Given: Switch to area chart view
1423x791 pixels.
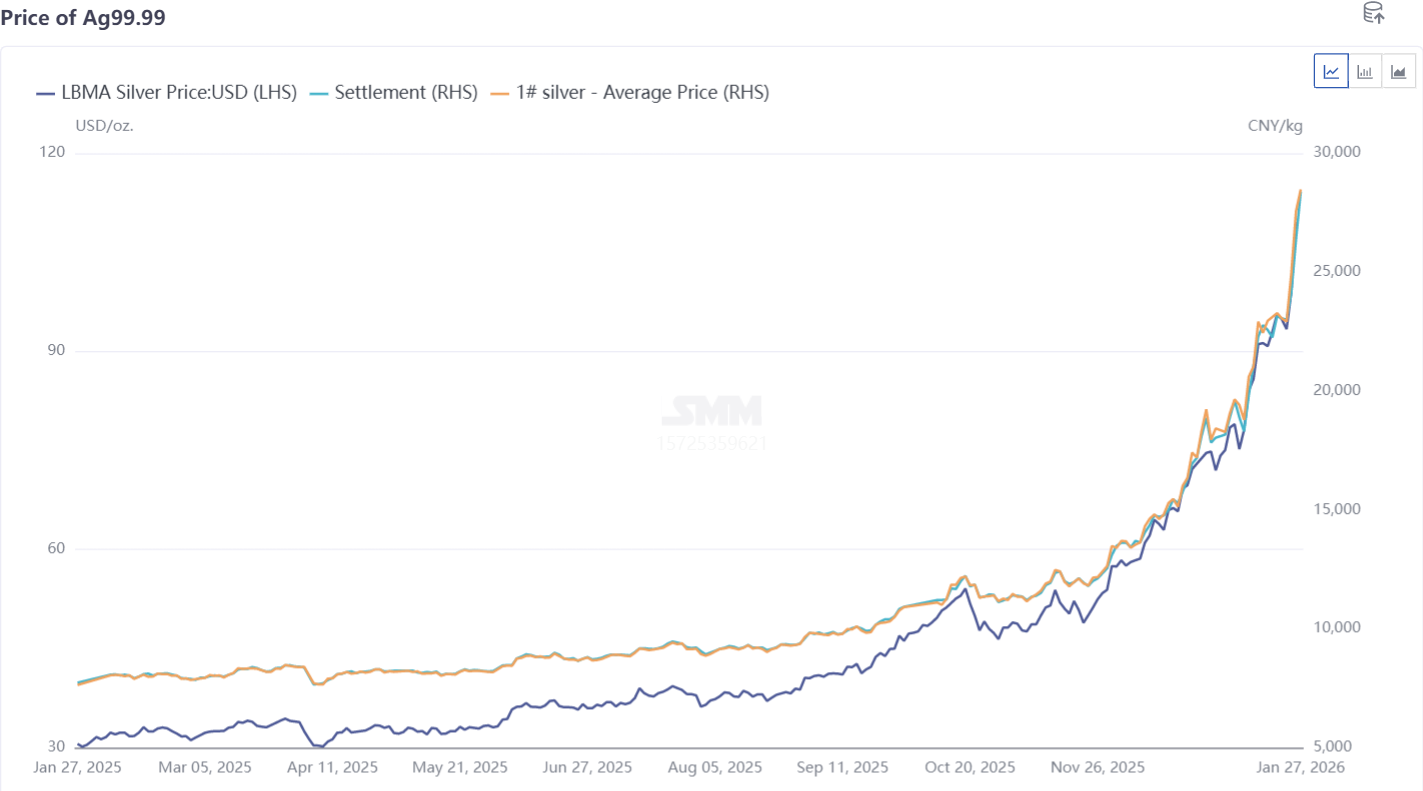Looking at the screenshot, I should (1399, 71).
